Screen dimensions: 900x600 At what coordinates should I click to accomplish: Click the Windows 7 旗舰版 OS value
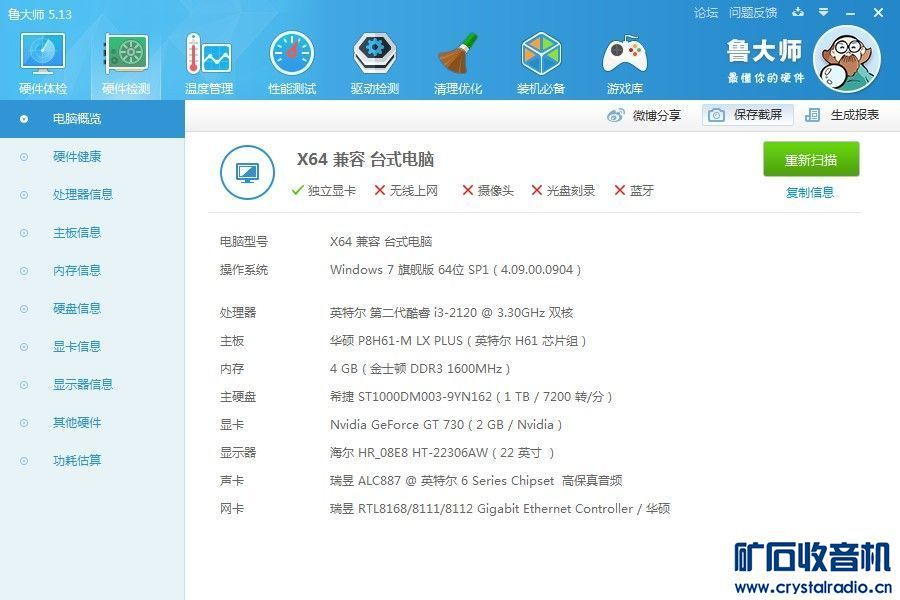point(456,270)
